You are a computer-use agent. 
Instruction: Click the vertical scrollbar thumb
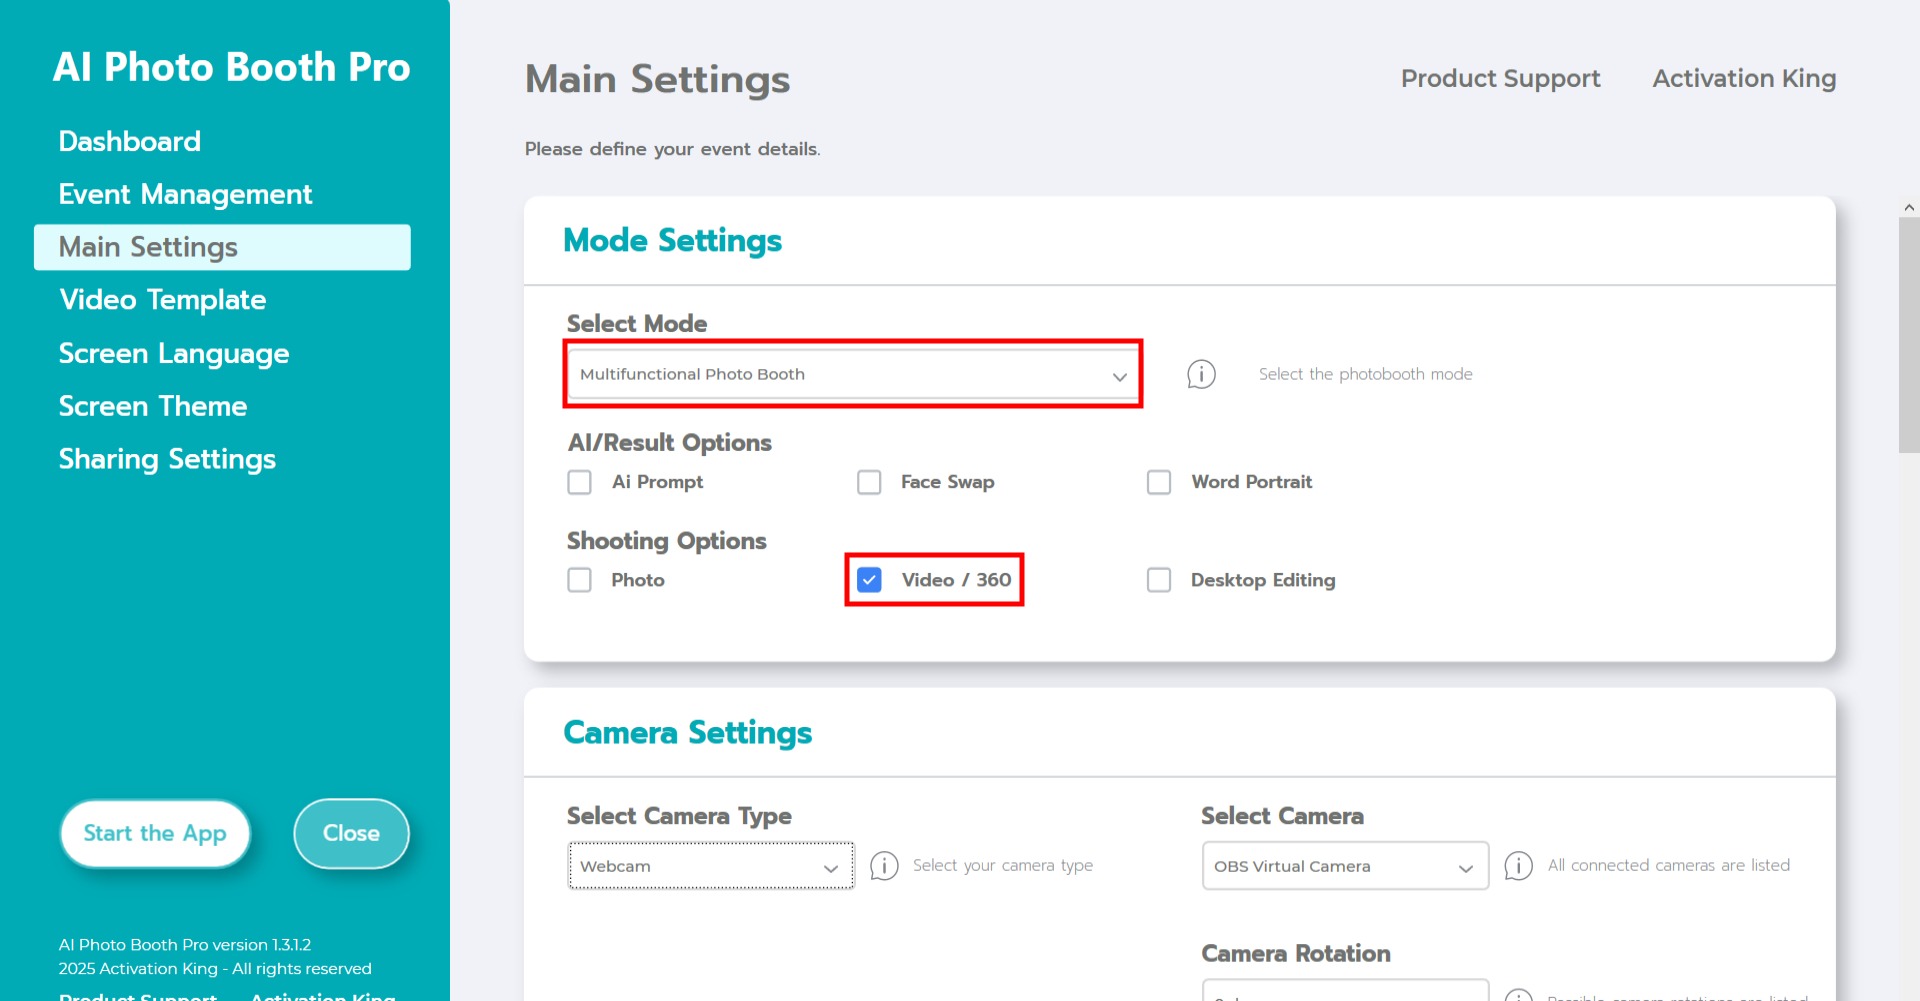tap(1909, 335)
